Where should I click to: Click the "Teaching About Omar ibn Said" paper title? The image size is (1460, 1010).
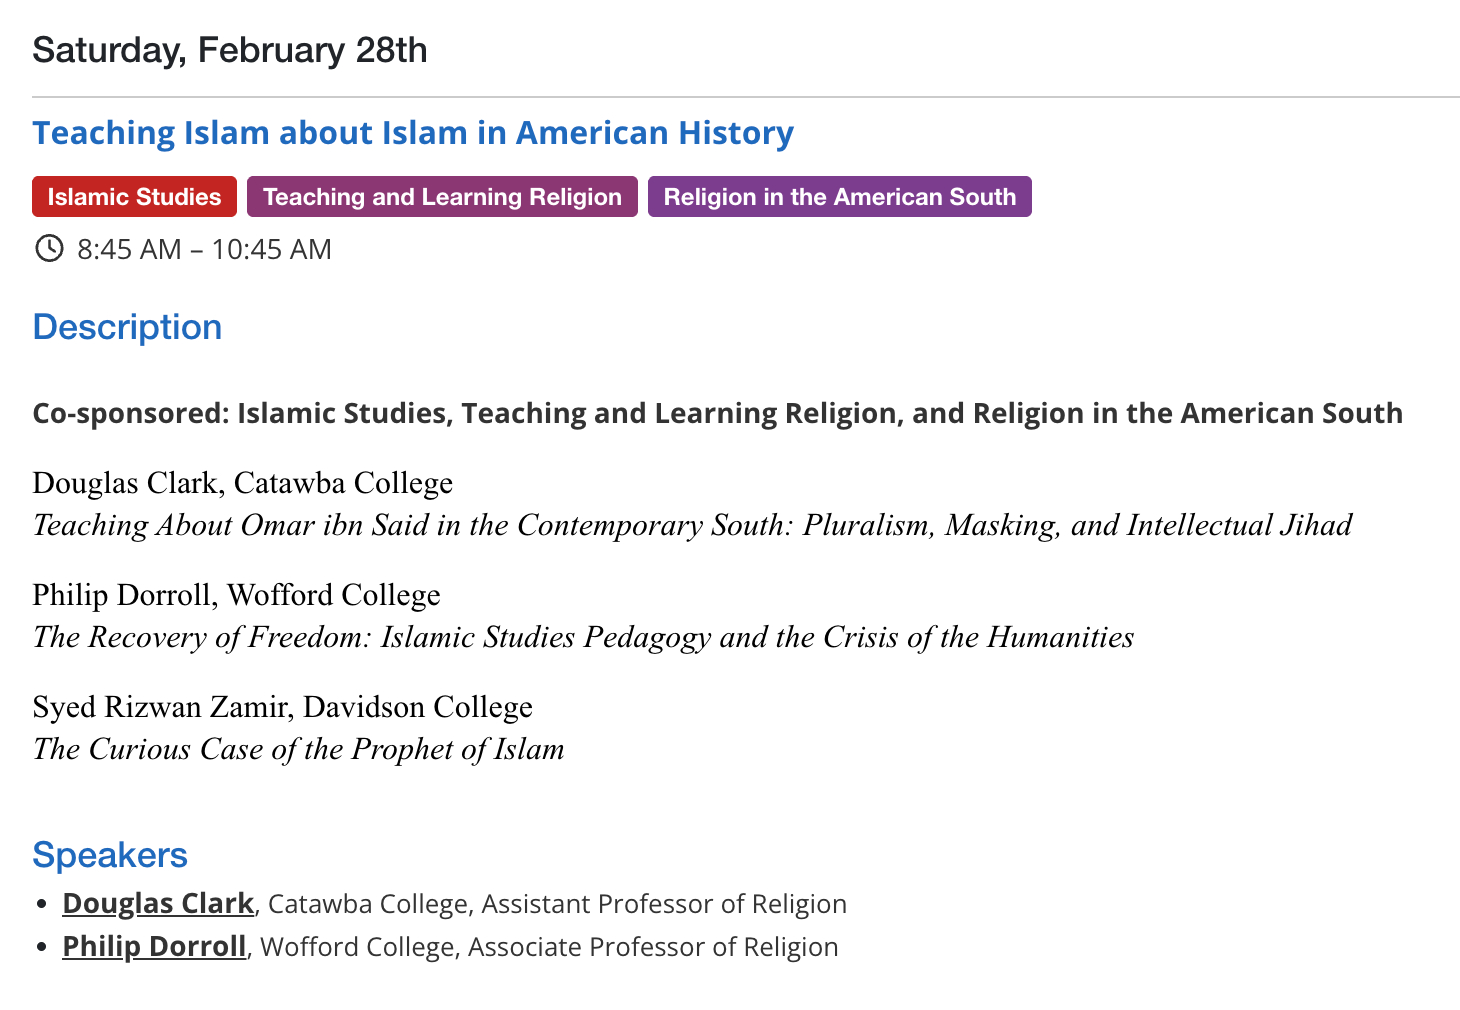[692, 525]
